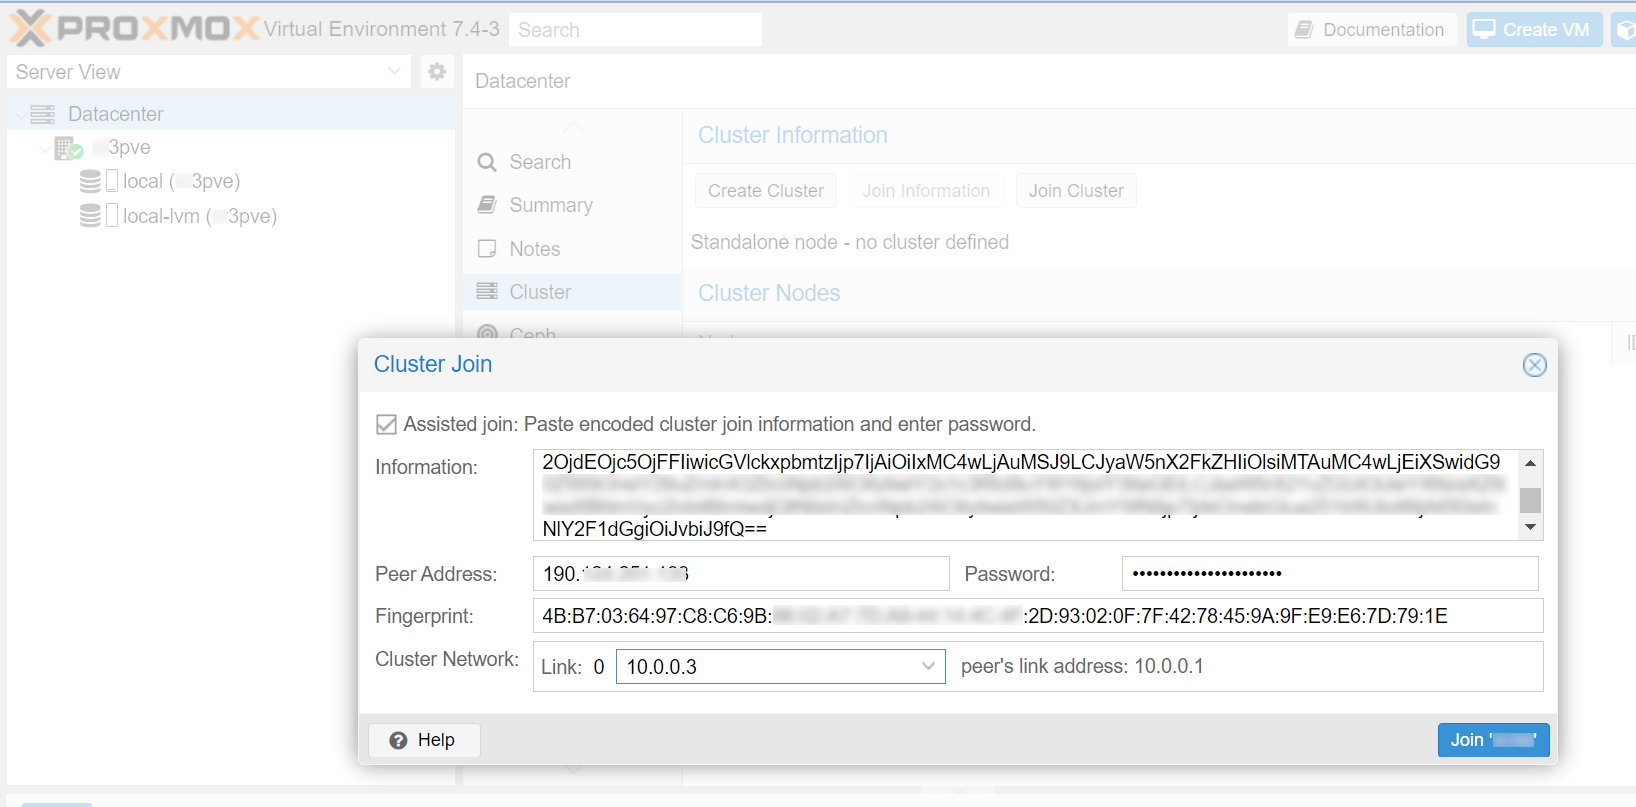Click the Create CT cube icon
This screenshot has width=1636, height=807.
[x=1627, y=30]
